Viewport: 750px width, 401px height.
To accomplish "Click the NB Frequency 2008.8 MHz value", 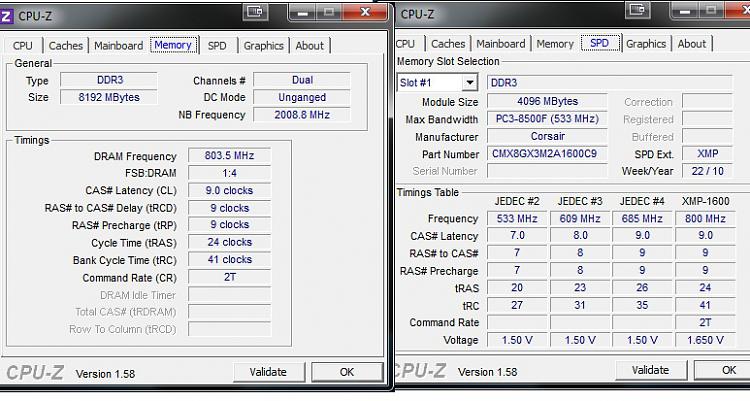I will pyautogui.click(x=302, y=115).
